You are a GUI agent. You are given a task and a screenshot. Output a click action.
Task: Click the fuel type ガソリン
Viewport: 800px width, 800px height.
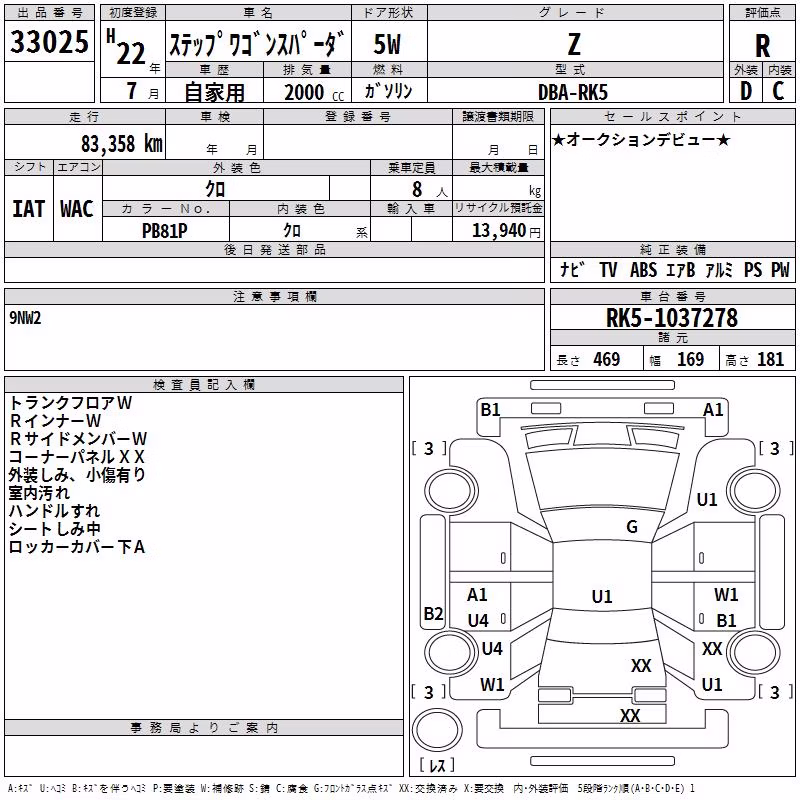pyautogui.click(x=388, y=91)
